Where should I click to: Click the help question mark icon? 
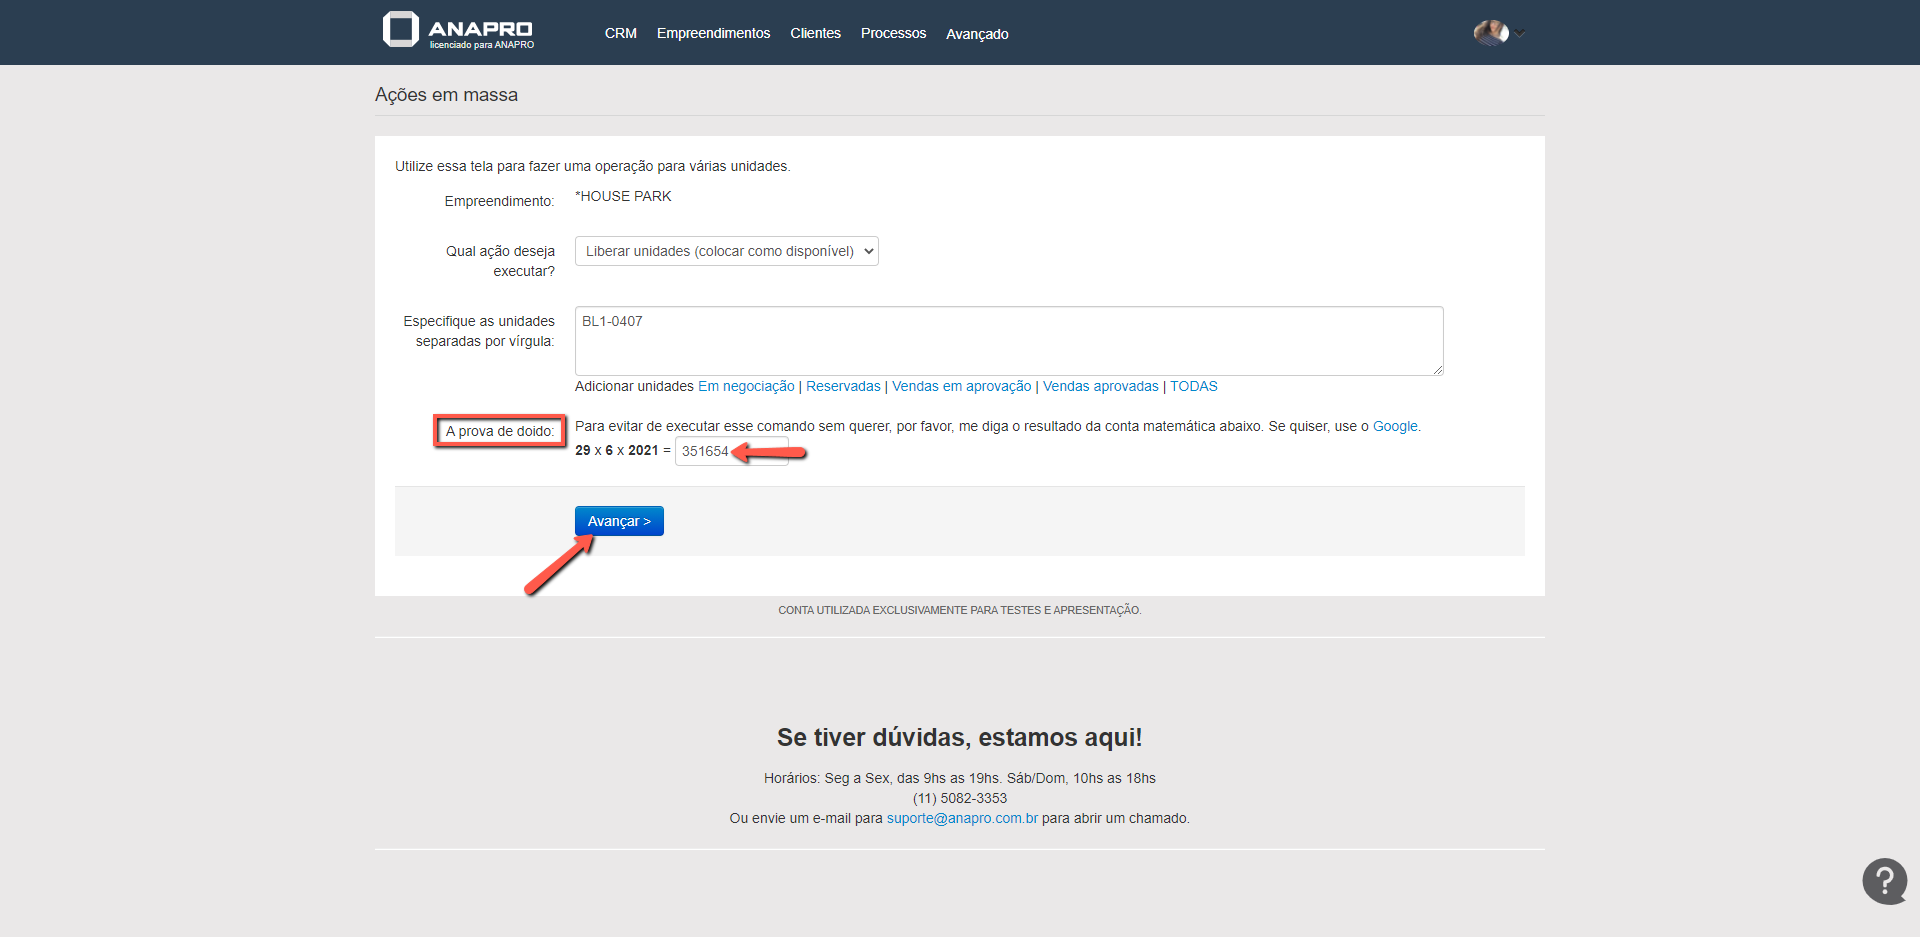click(1884, 881)
